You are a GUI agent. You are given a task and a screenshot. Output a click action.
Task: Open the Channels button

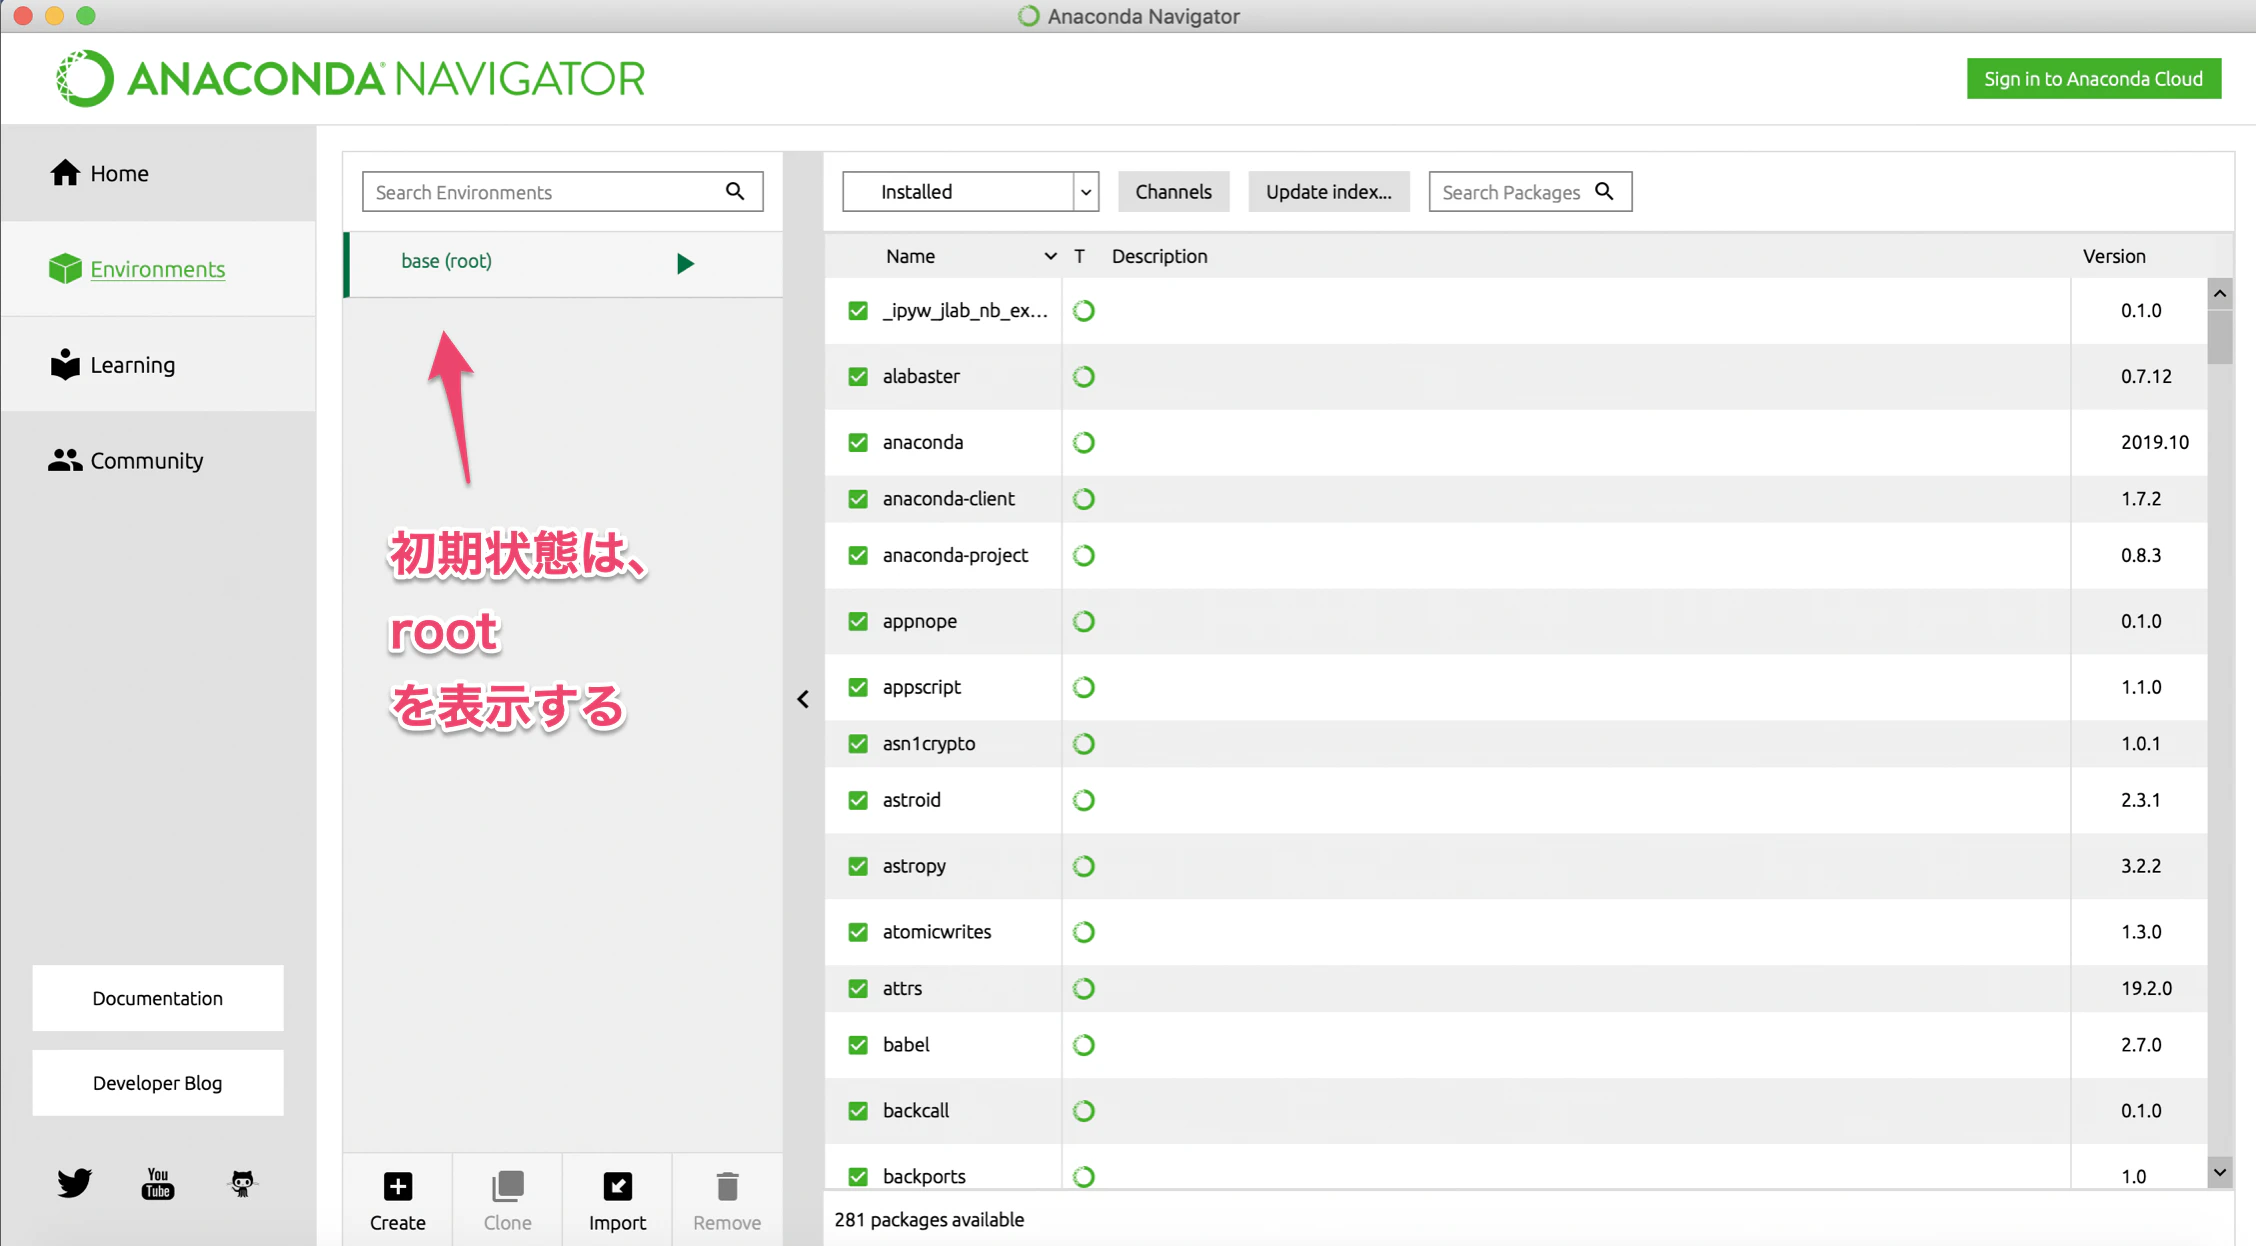coord(1173,191)
